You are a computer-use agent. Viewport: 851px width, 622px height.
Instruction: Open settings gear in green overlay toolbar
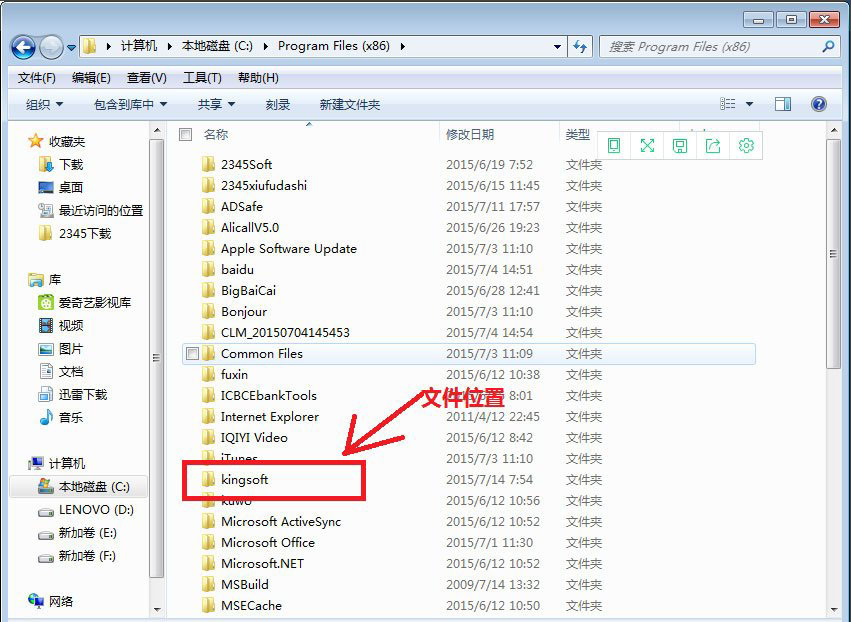tap(746, 145)
